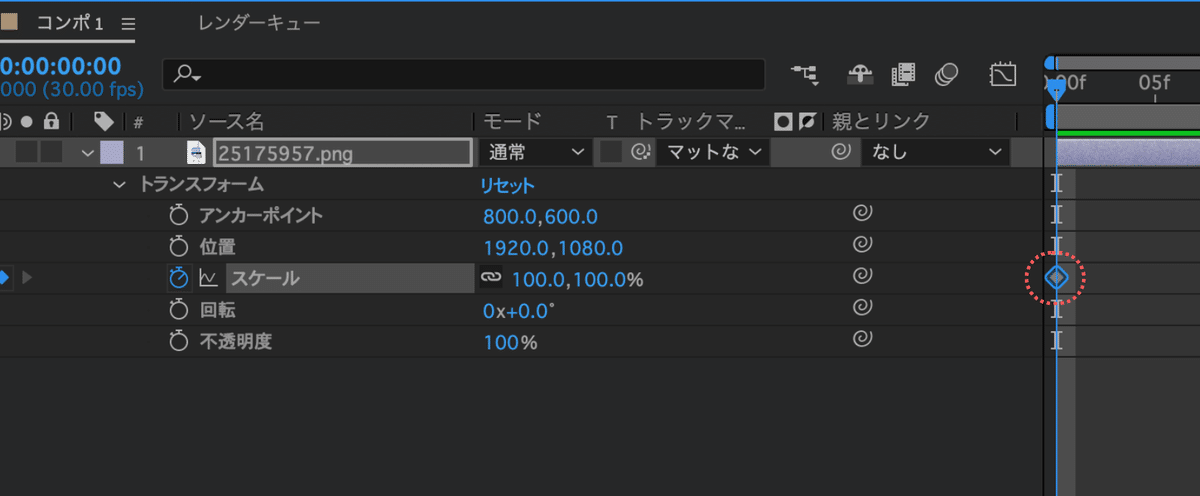
Task: Switch to the レンダーキュー tab
Action: (x=259, y=22)
